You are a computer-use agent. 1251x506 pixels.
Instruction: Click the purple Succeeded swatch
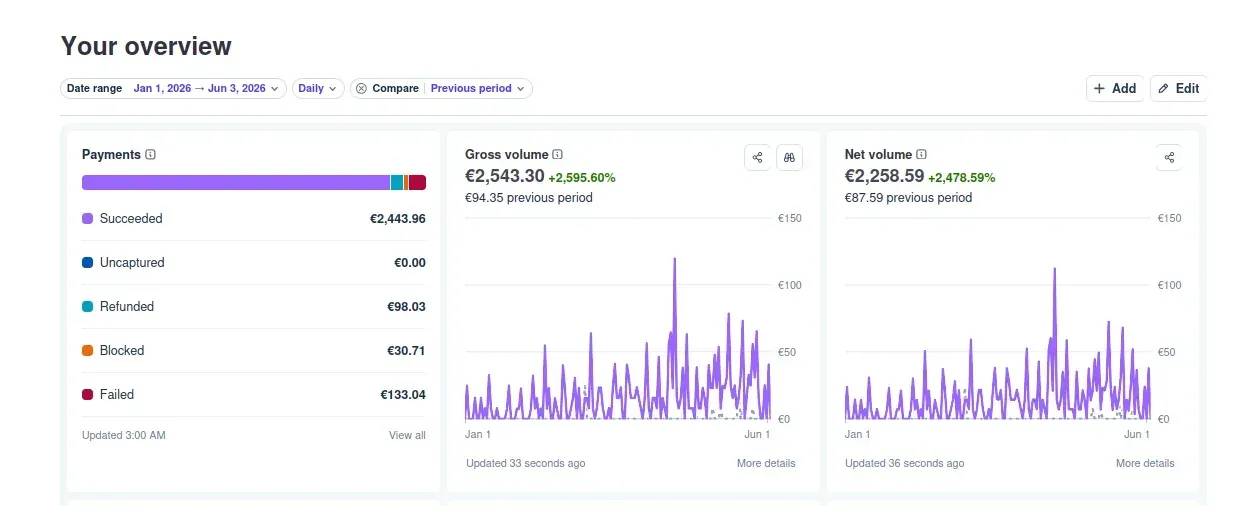pyautogui.click(x=88, y=218)
